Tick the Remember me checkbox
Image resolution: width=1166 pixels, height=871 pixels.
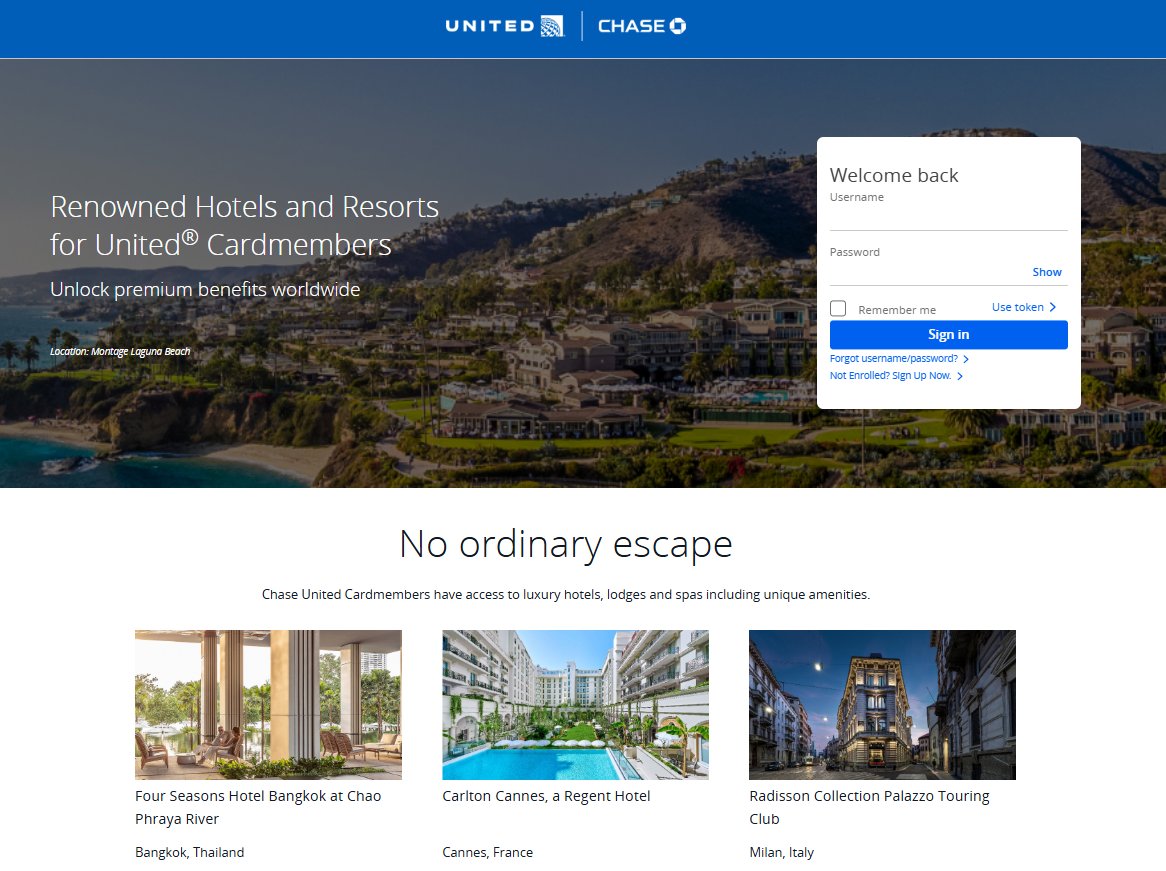(838, 309)
